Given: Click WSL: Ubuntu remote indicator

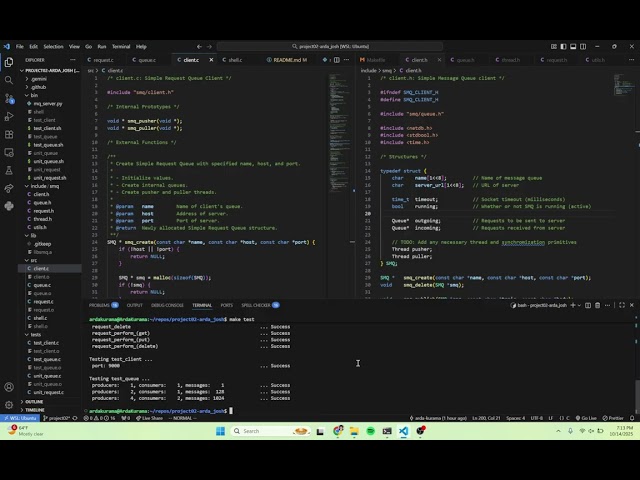Looking at the screenshot, I should [20, 418].
